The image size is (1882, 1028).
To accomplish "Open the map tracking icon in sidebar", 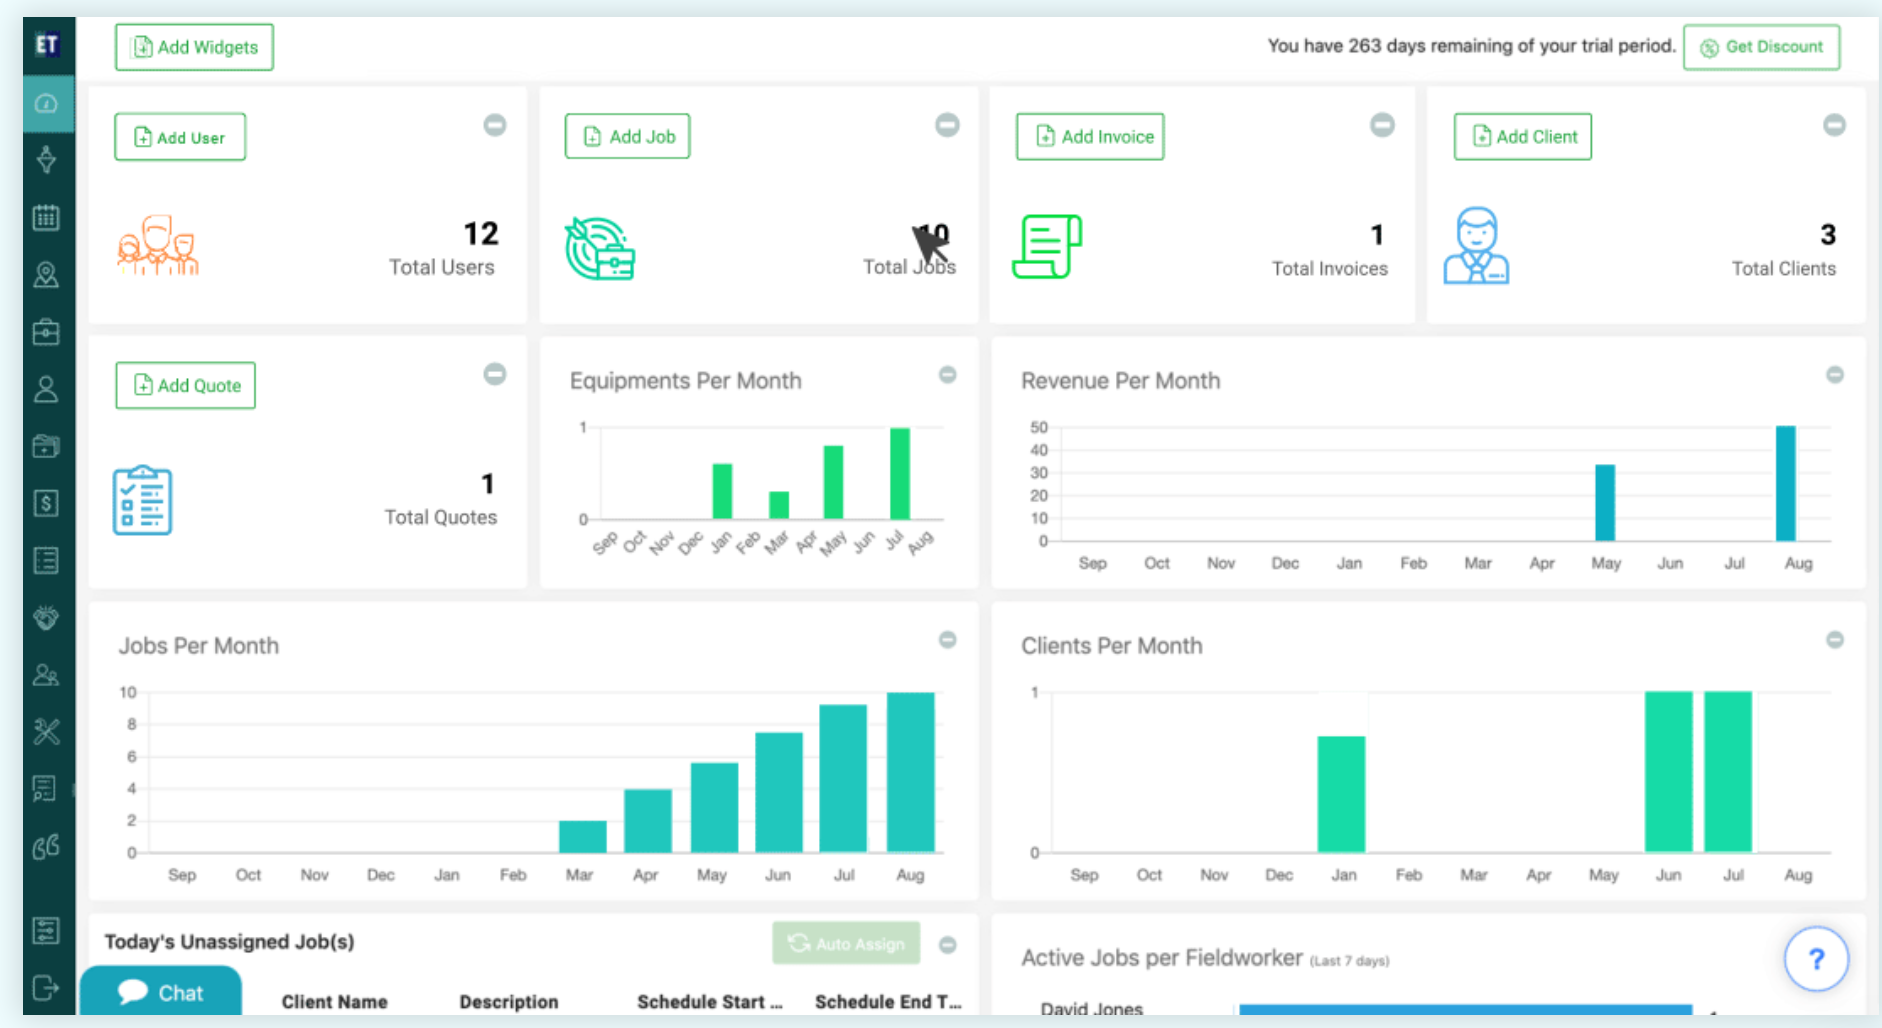I will pos(47,276).
